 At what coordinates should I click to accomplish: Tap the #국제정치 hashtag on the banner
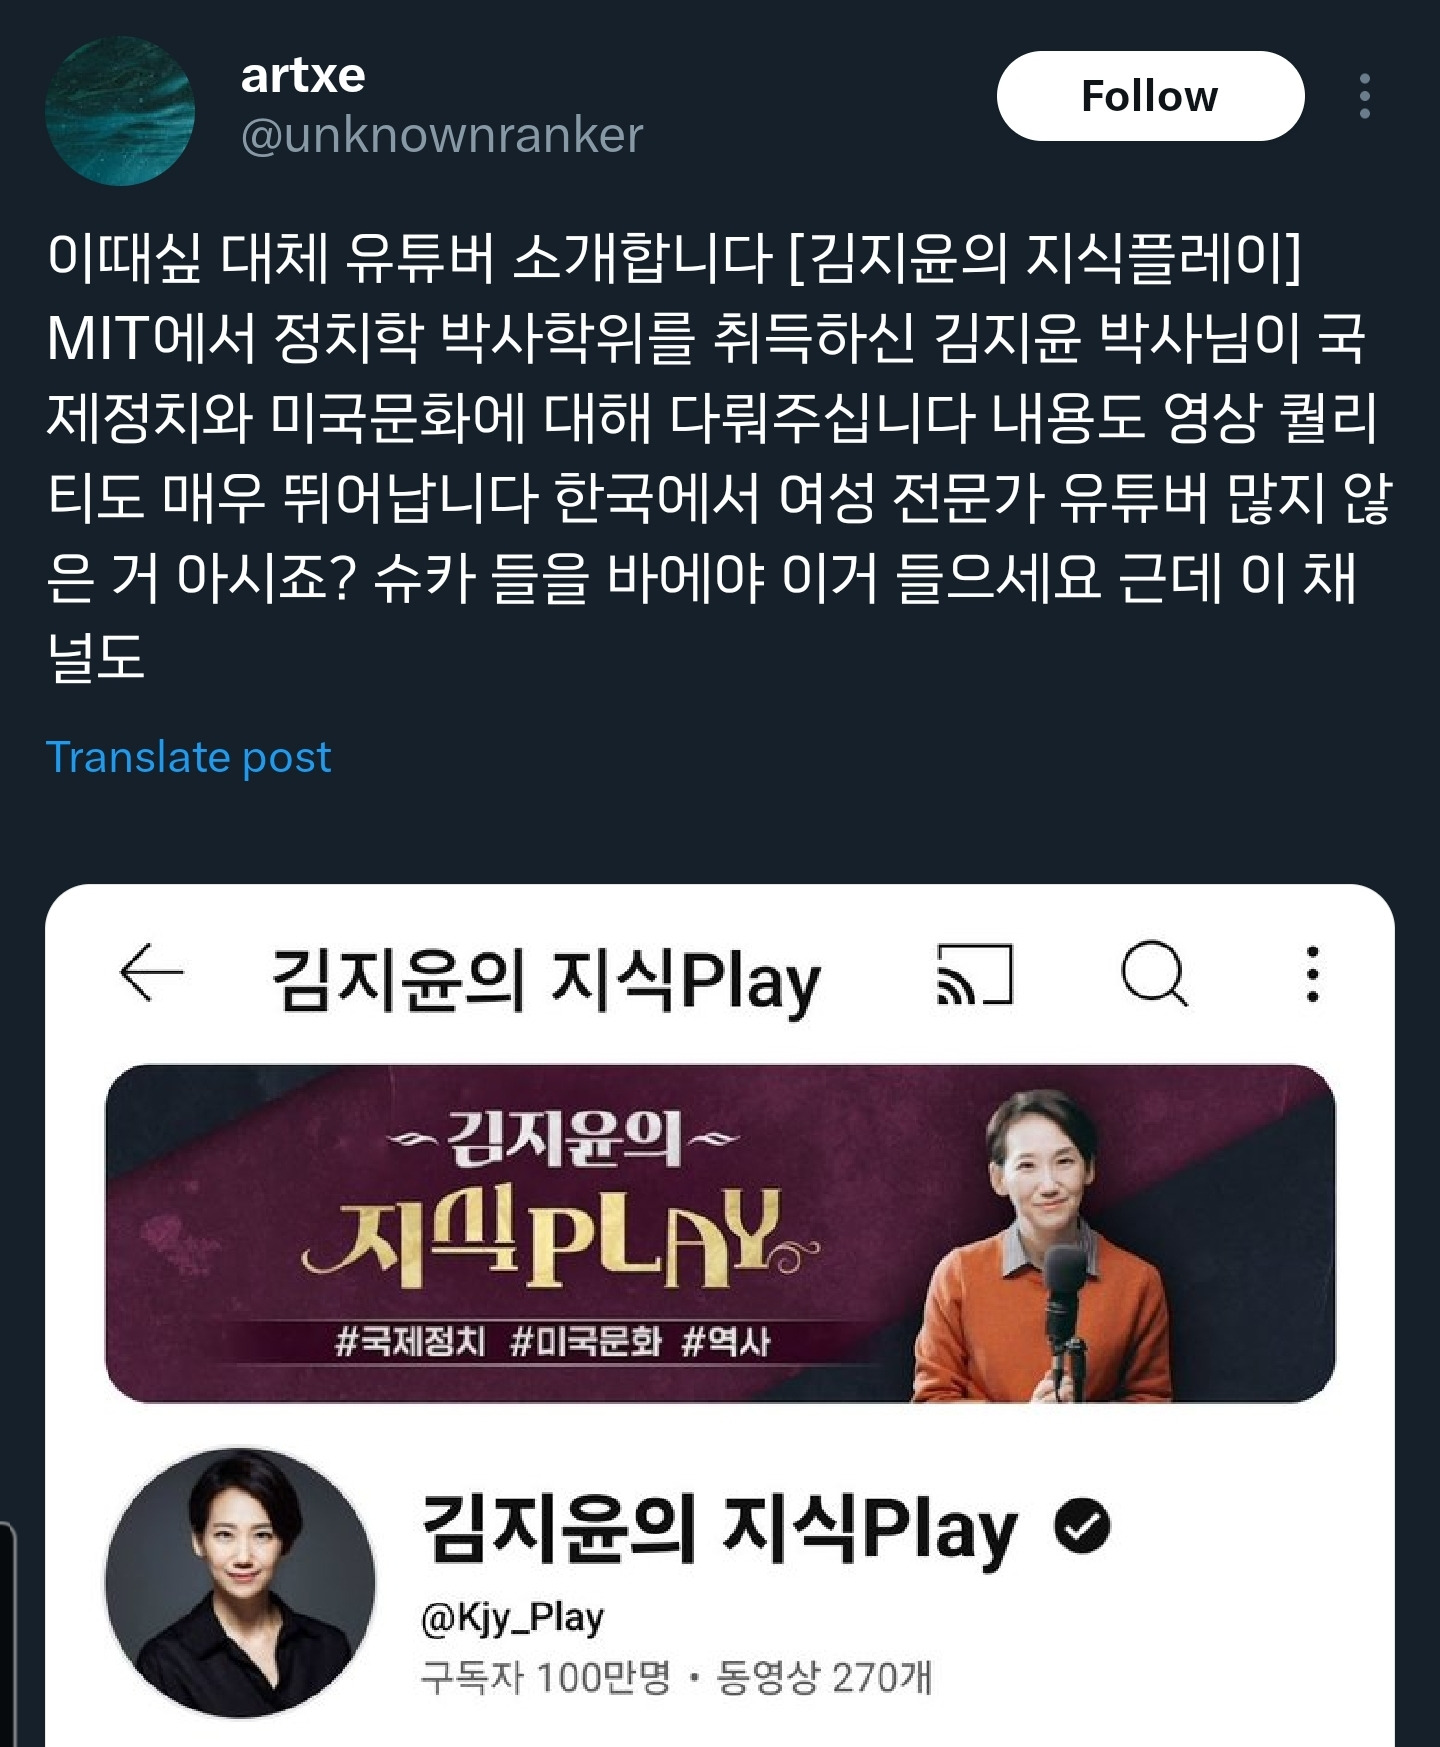click(410, 1341)
